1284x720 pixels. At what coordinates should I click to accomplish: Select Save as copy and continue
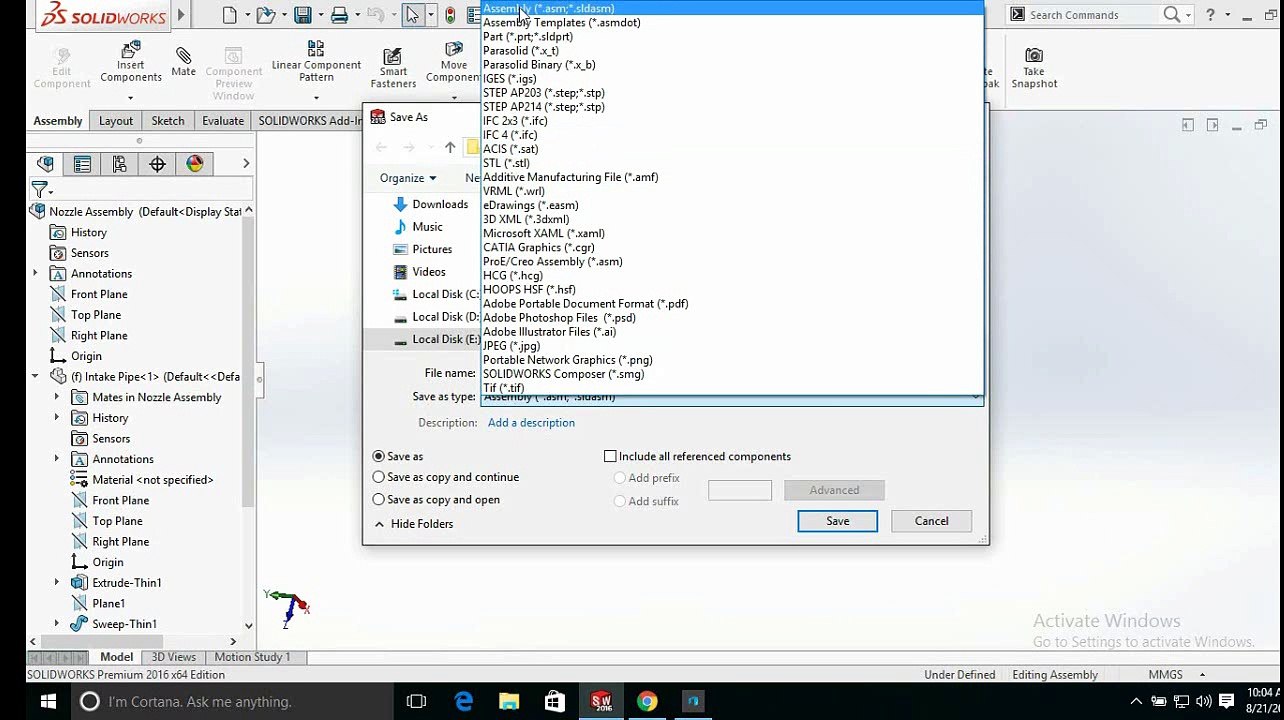pos(378,477)
